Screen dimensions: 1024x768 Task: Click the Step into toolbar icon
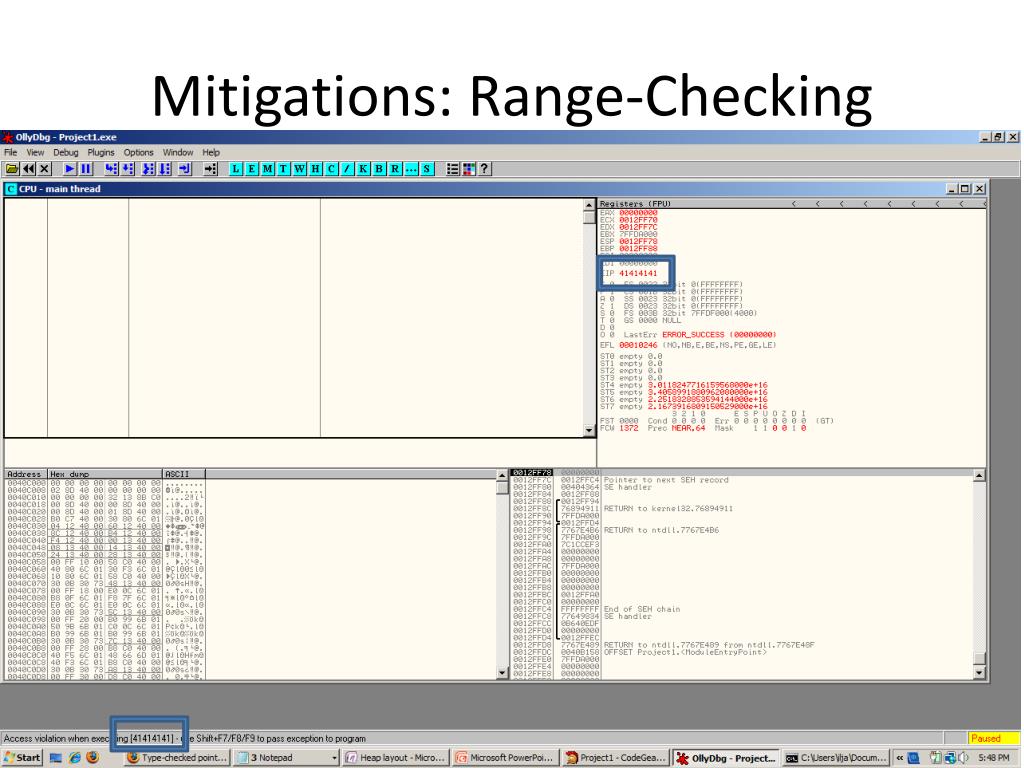coord(112,168)
